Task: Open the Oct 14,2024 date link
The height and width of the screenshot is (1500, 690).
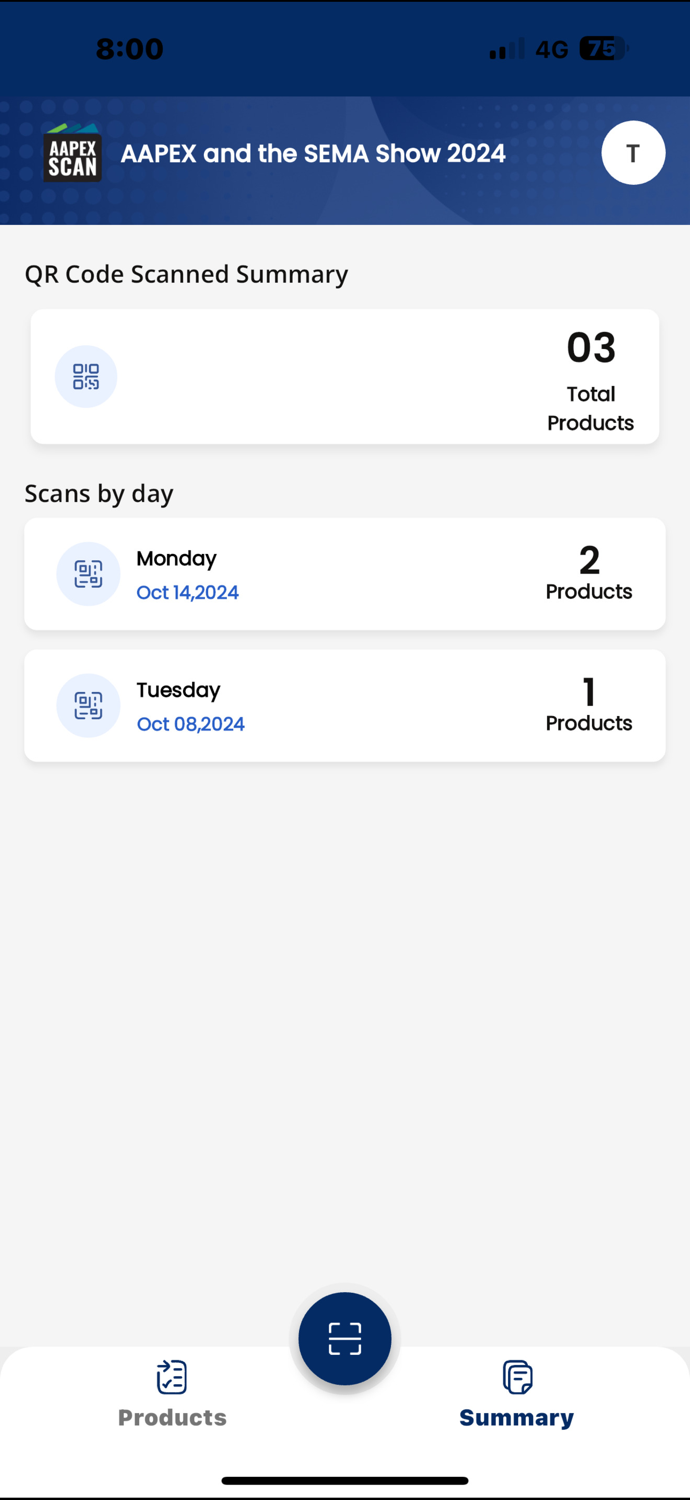Action: [x=187, y=592]
